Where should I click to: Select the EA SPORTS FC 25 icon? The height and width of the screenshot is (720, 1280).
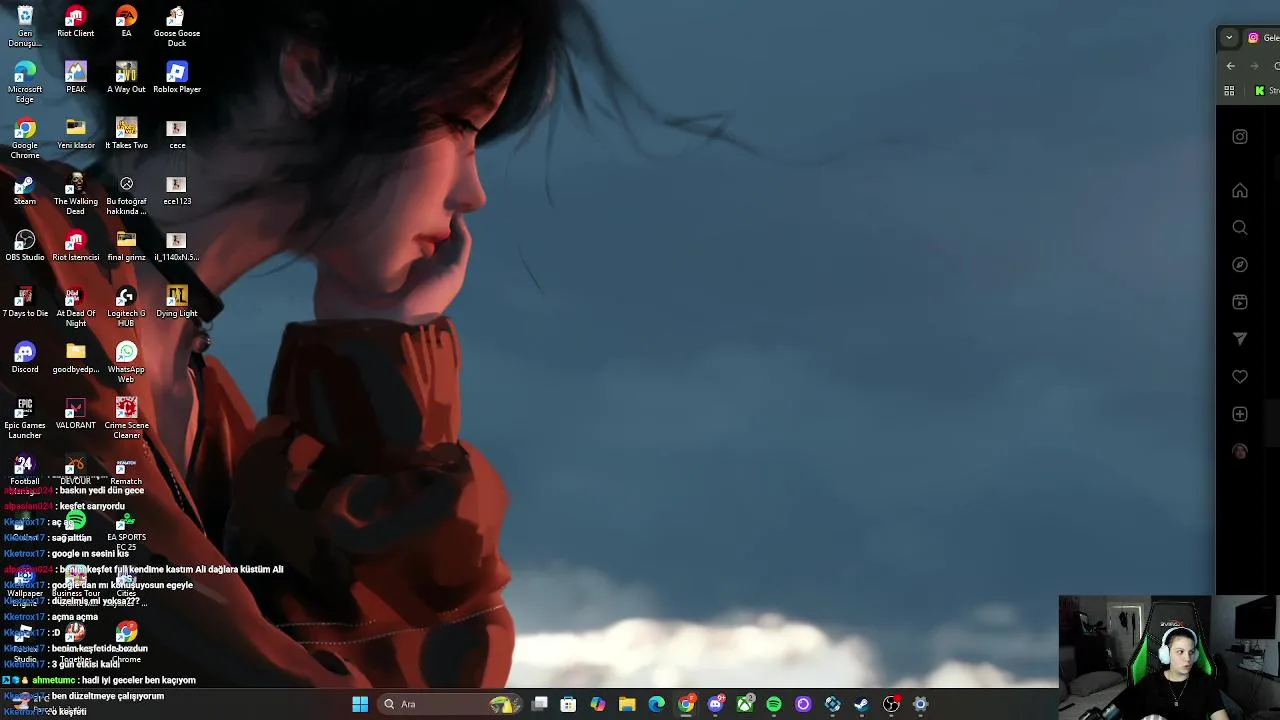click(126, 532)
